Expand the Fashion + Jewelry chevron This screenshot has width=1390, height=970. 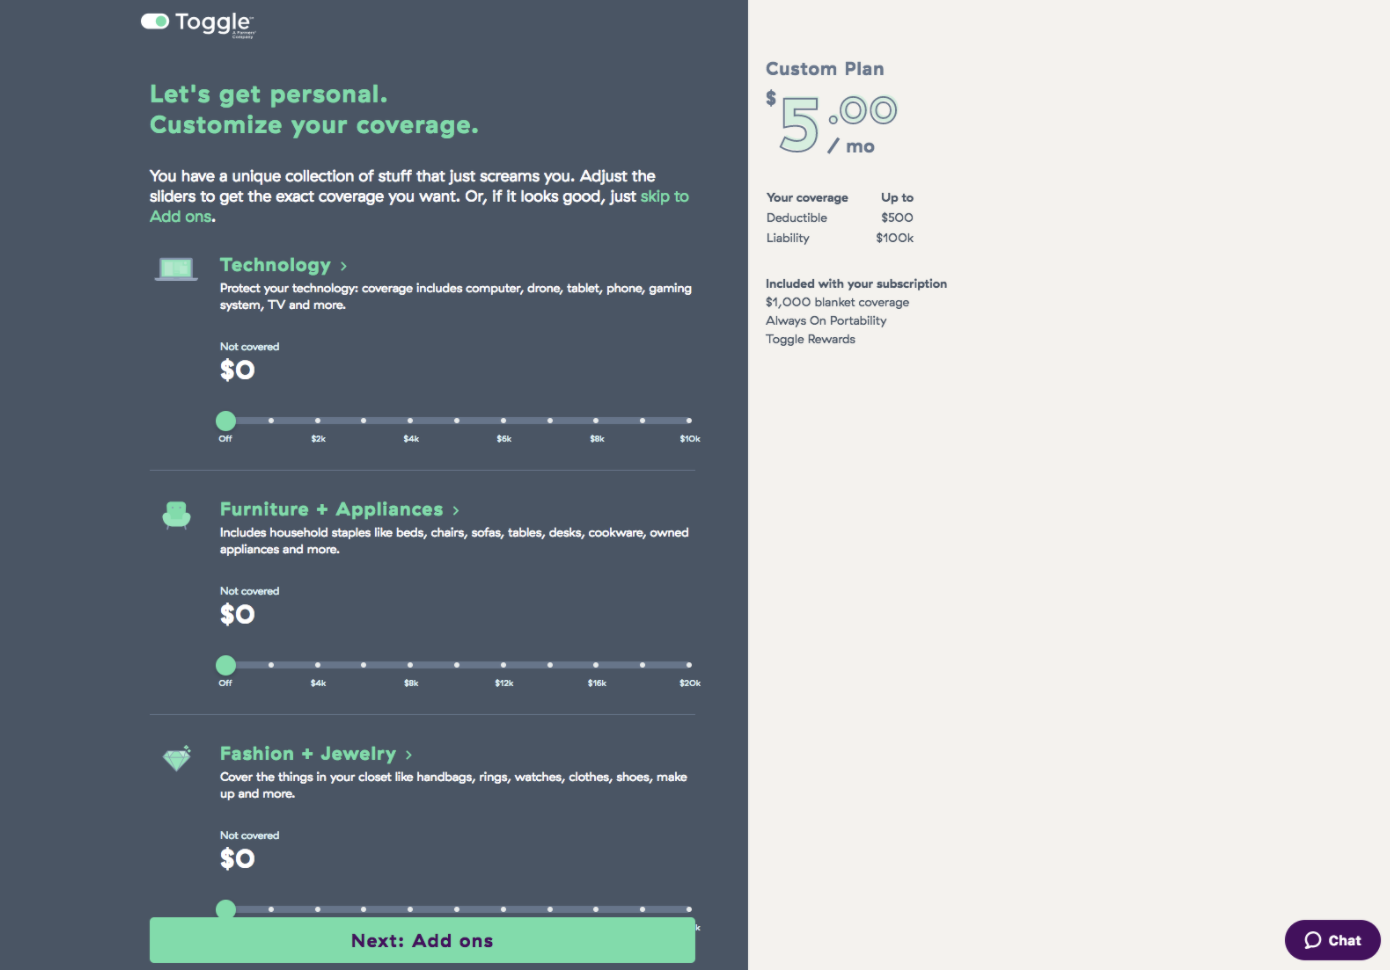click(x=409, y=755)
